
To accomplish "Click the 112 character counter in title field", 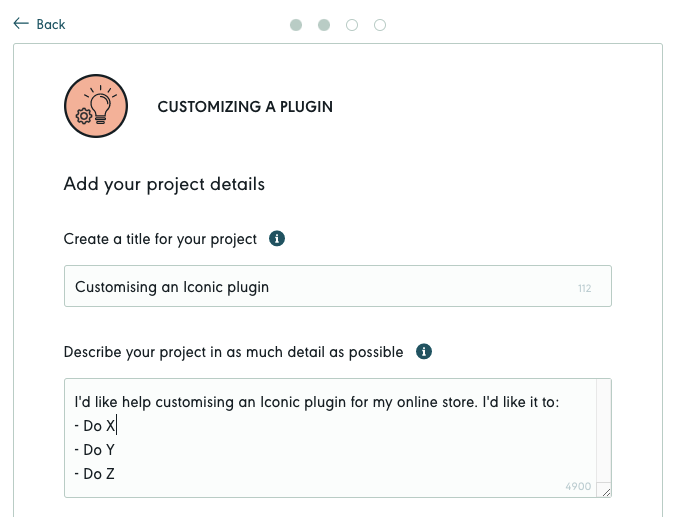I will [585, 289].
